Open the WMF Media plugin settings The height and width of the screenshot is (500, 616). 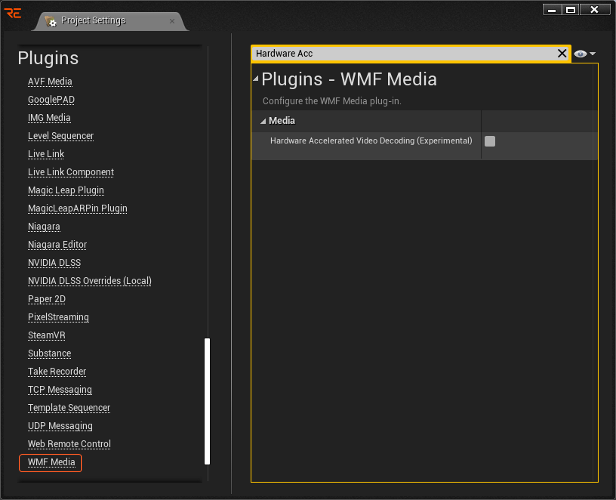pyautogui.click(x=51, y=462)
